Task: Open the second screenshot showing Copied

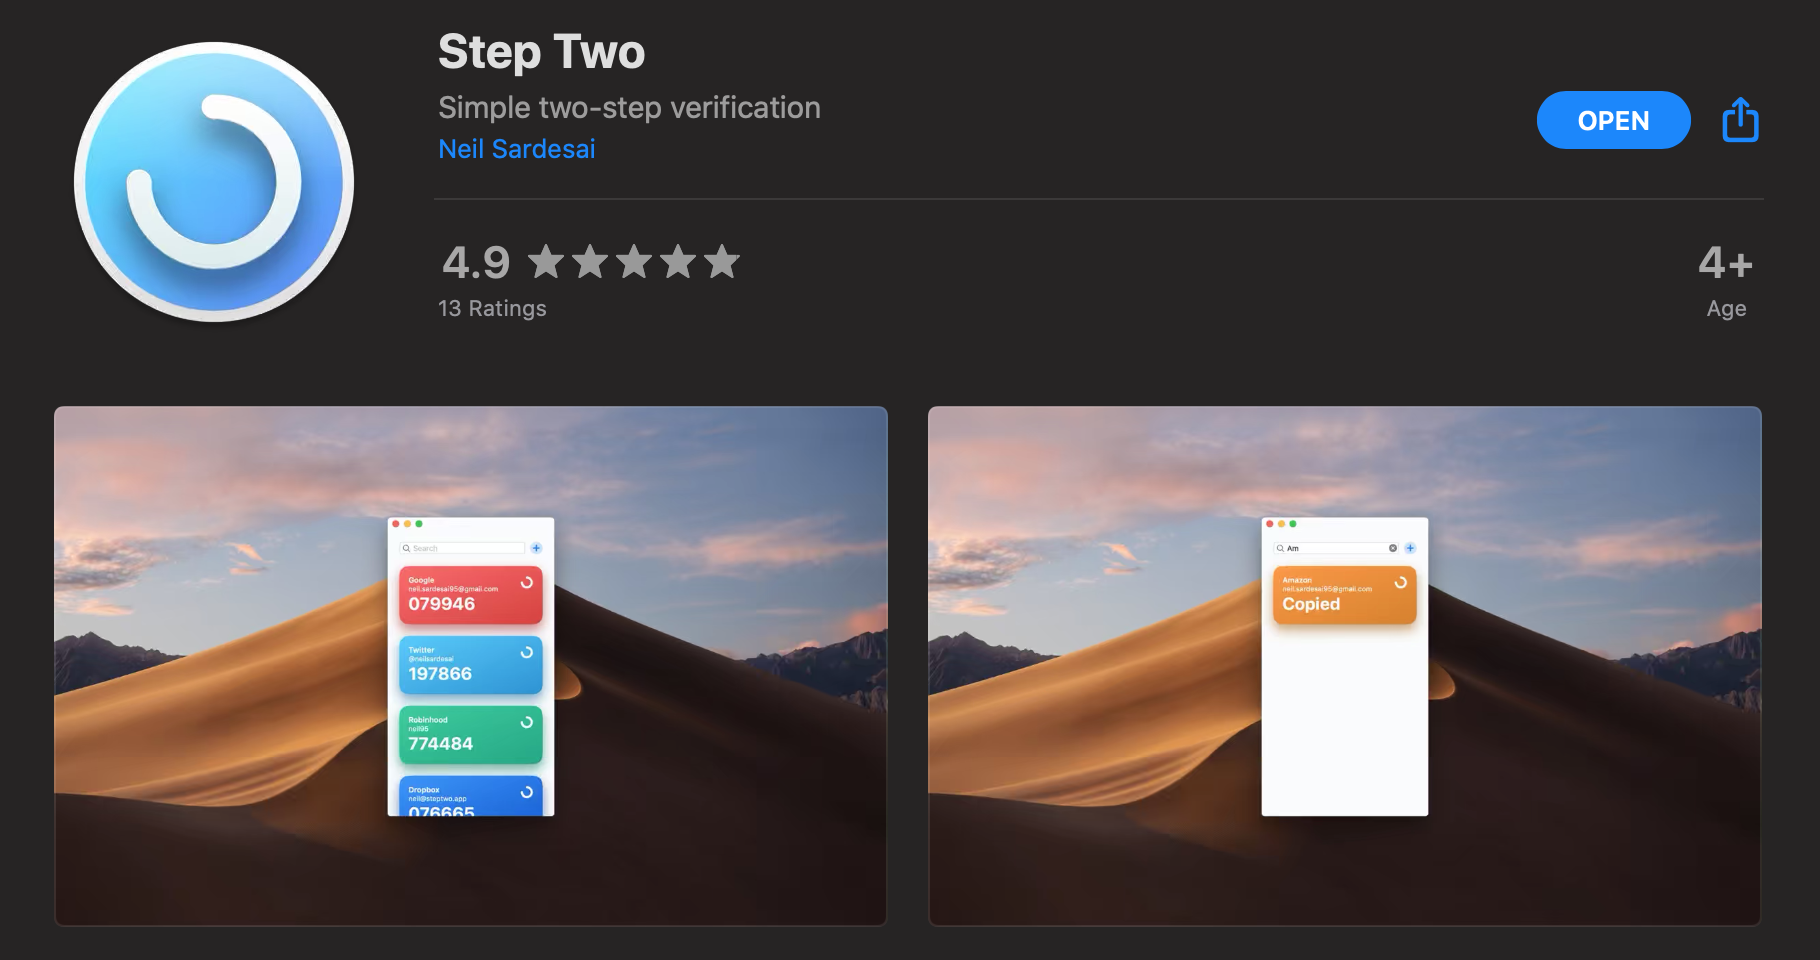Action: pyautogui.click(x=1345, y=666)
